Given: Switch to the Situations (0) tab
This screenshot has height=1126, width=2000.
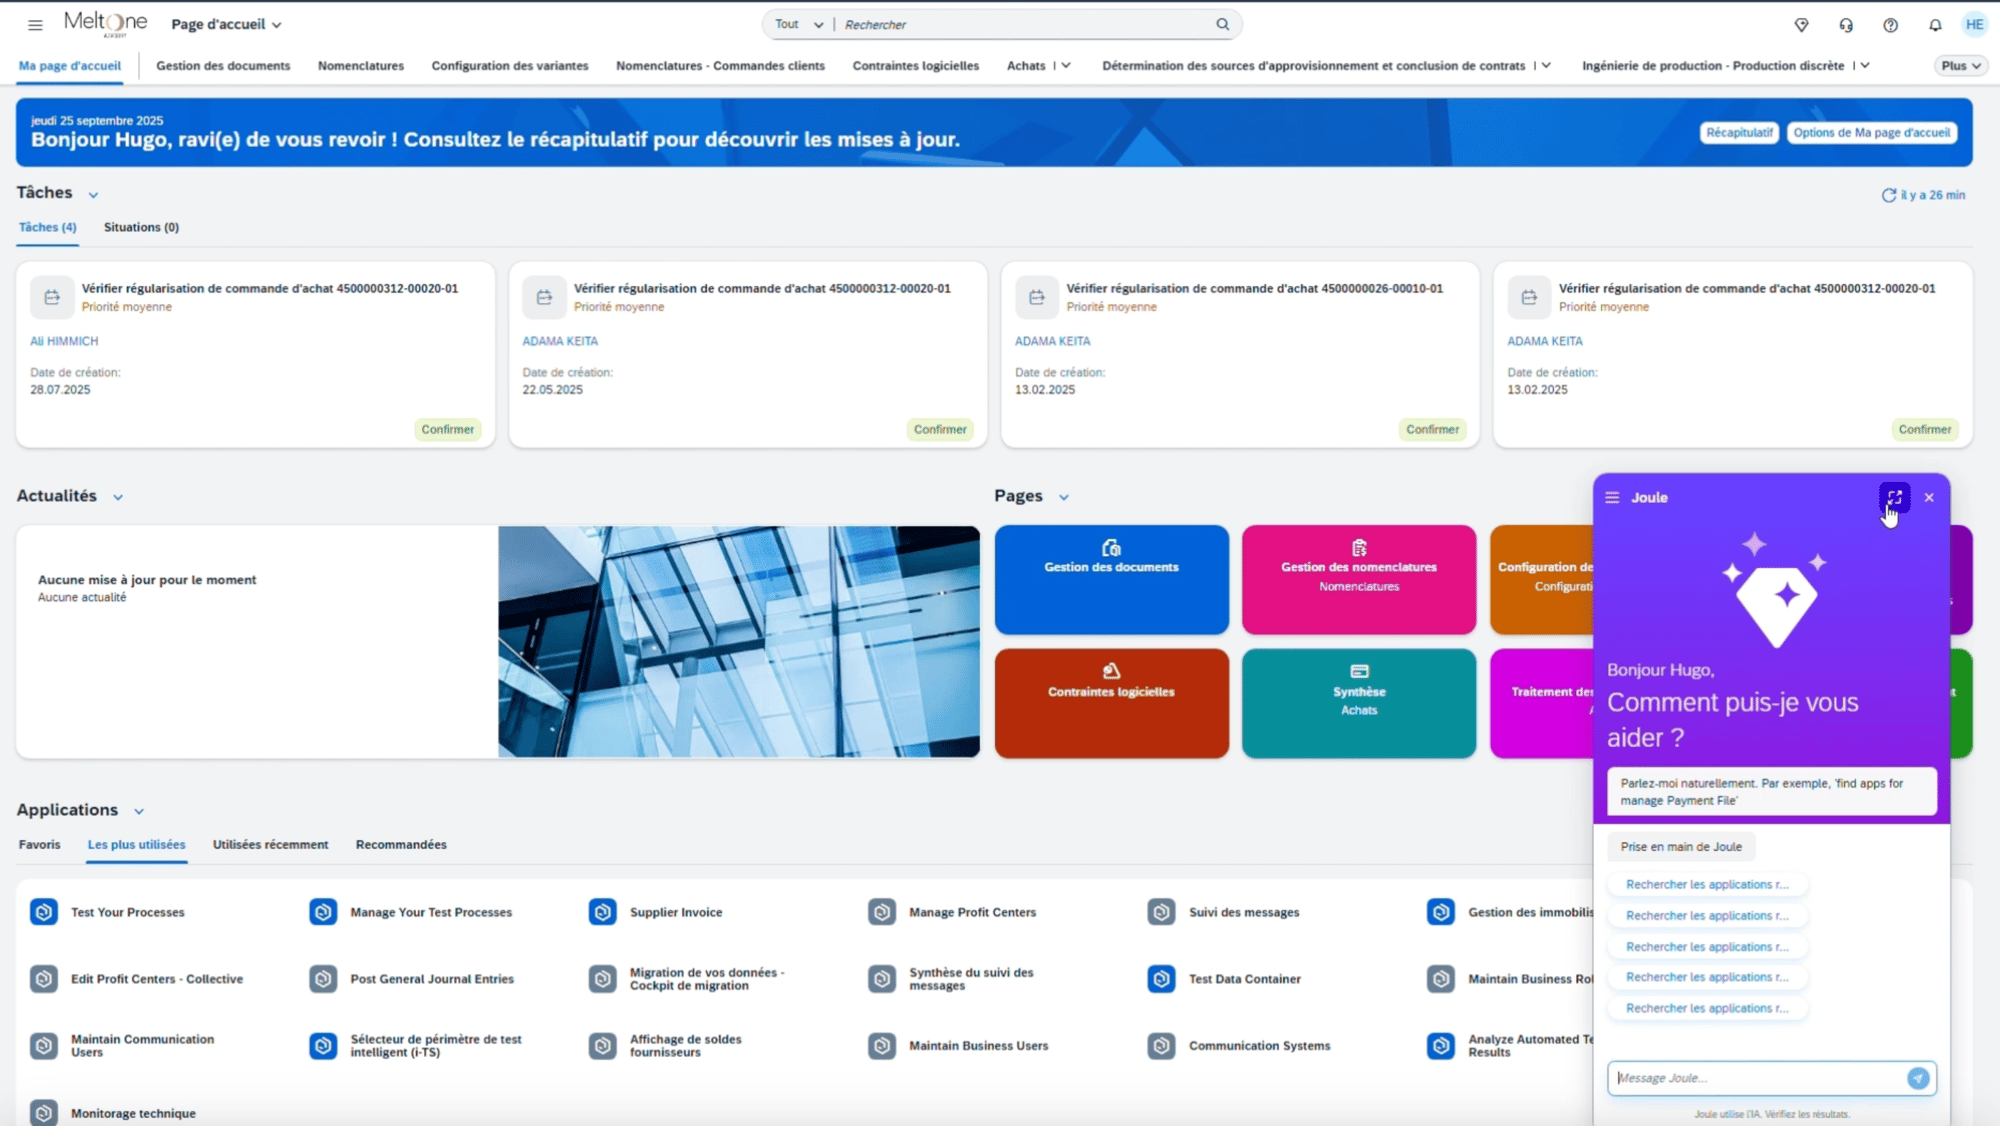Looking at the screenshot, I should coord(141,228).
